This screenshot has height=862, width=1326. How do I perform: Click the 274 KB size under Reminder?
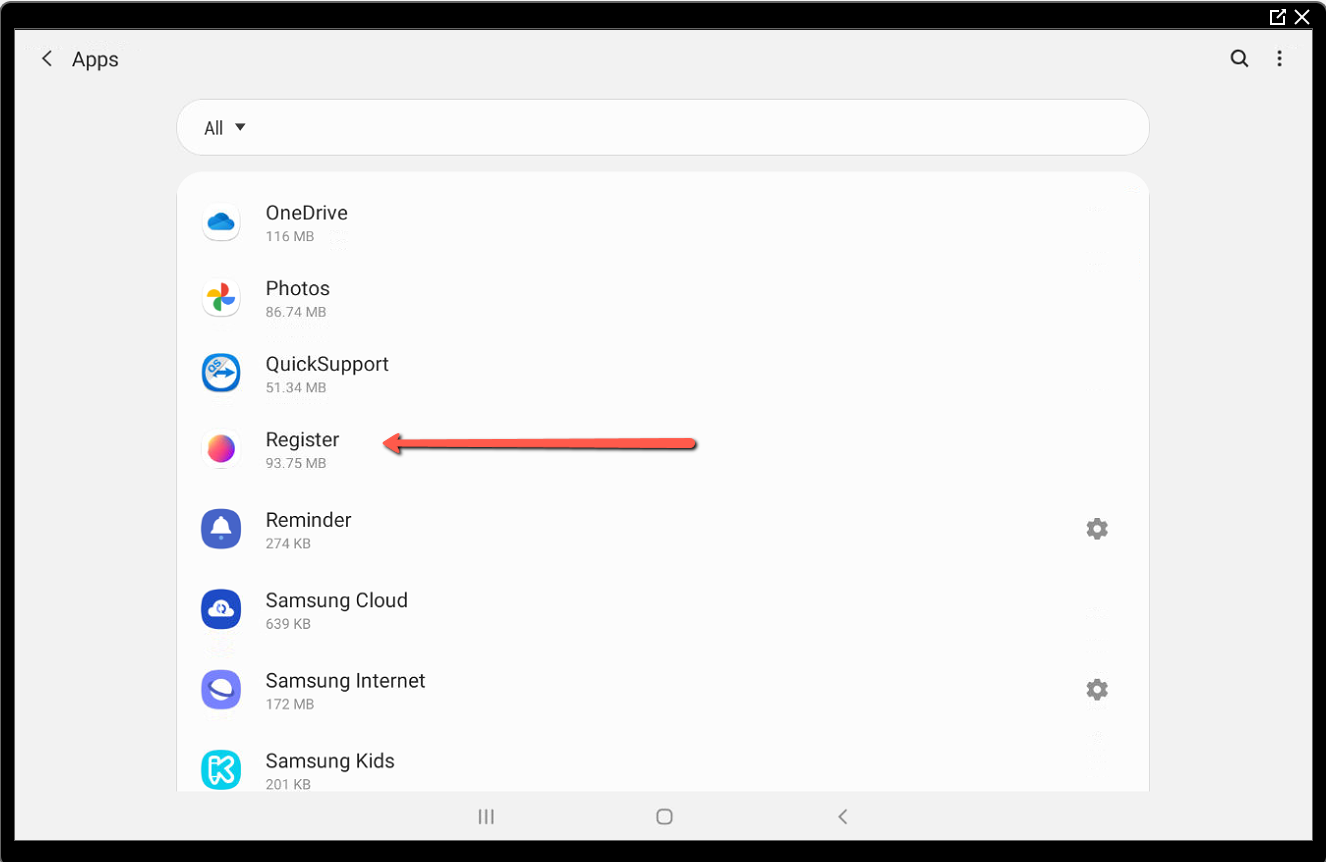[x=288, y=544]
